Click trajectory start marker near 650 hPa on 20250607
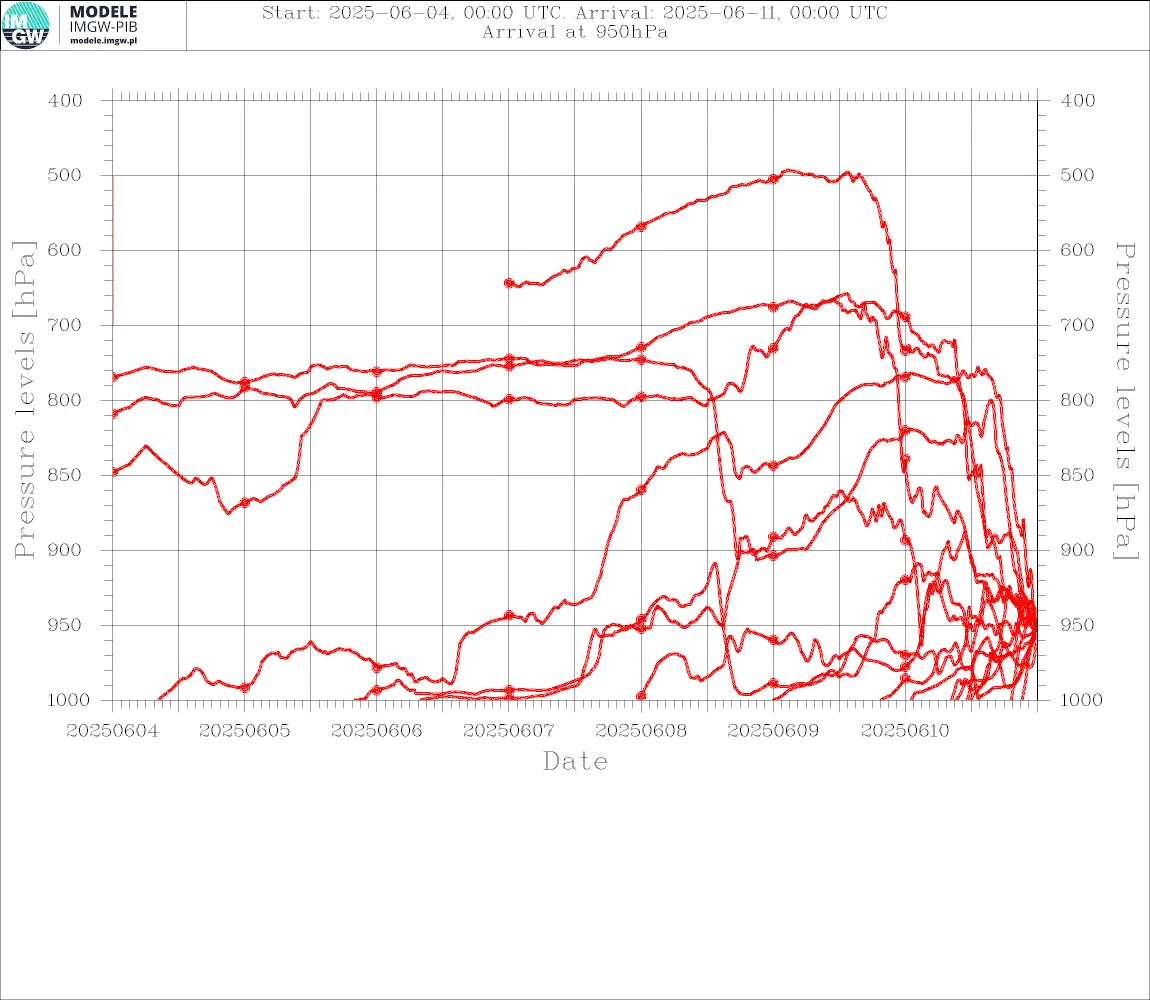Screen dimensions: 1150x1000 (509, 283)
